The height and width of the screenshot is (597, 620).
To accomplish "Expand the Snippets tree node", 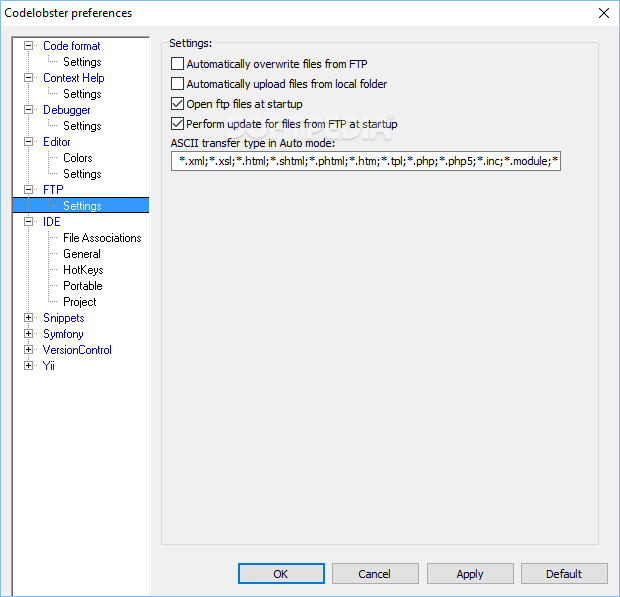I will [28, 317].
